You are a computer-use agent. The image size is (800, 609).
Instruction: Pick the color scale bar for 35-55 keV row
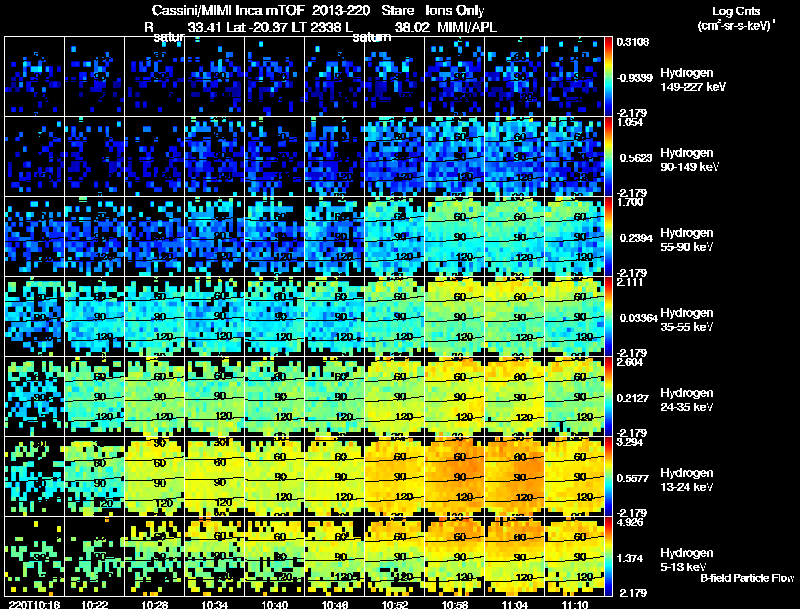(608, 317)
